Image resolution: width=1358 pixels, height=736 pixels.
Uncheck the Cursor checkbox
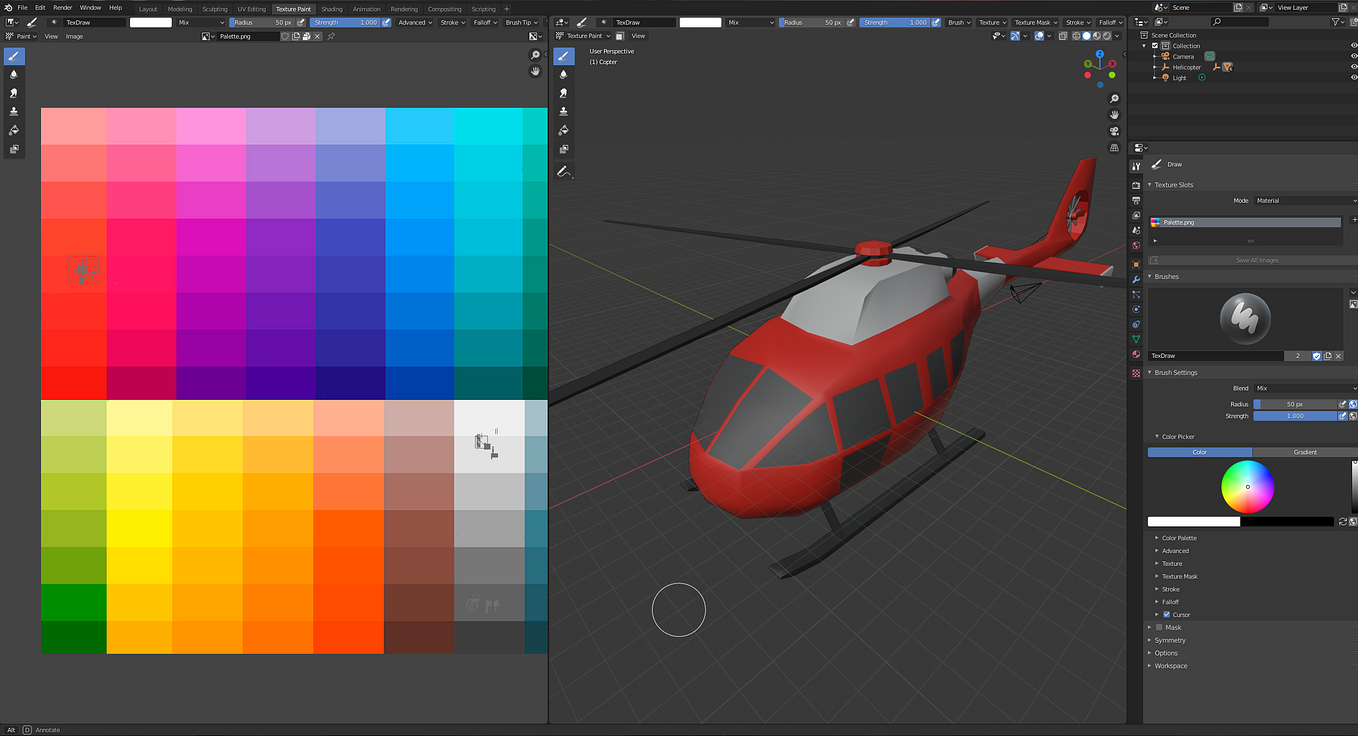1166,614
